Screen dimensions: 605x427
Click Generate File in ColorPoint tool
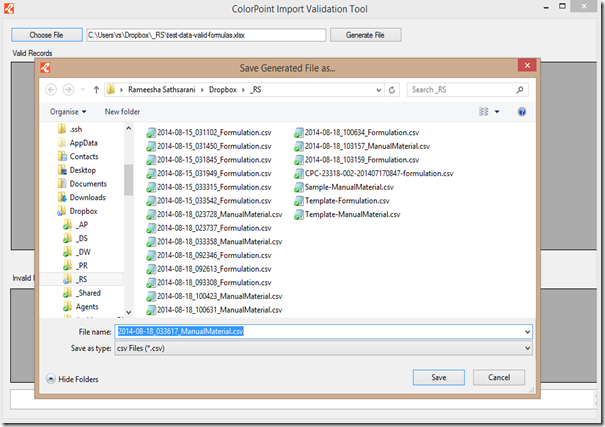coord(365,35)
